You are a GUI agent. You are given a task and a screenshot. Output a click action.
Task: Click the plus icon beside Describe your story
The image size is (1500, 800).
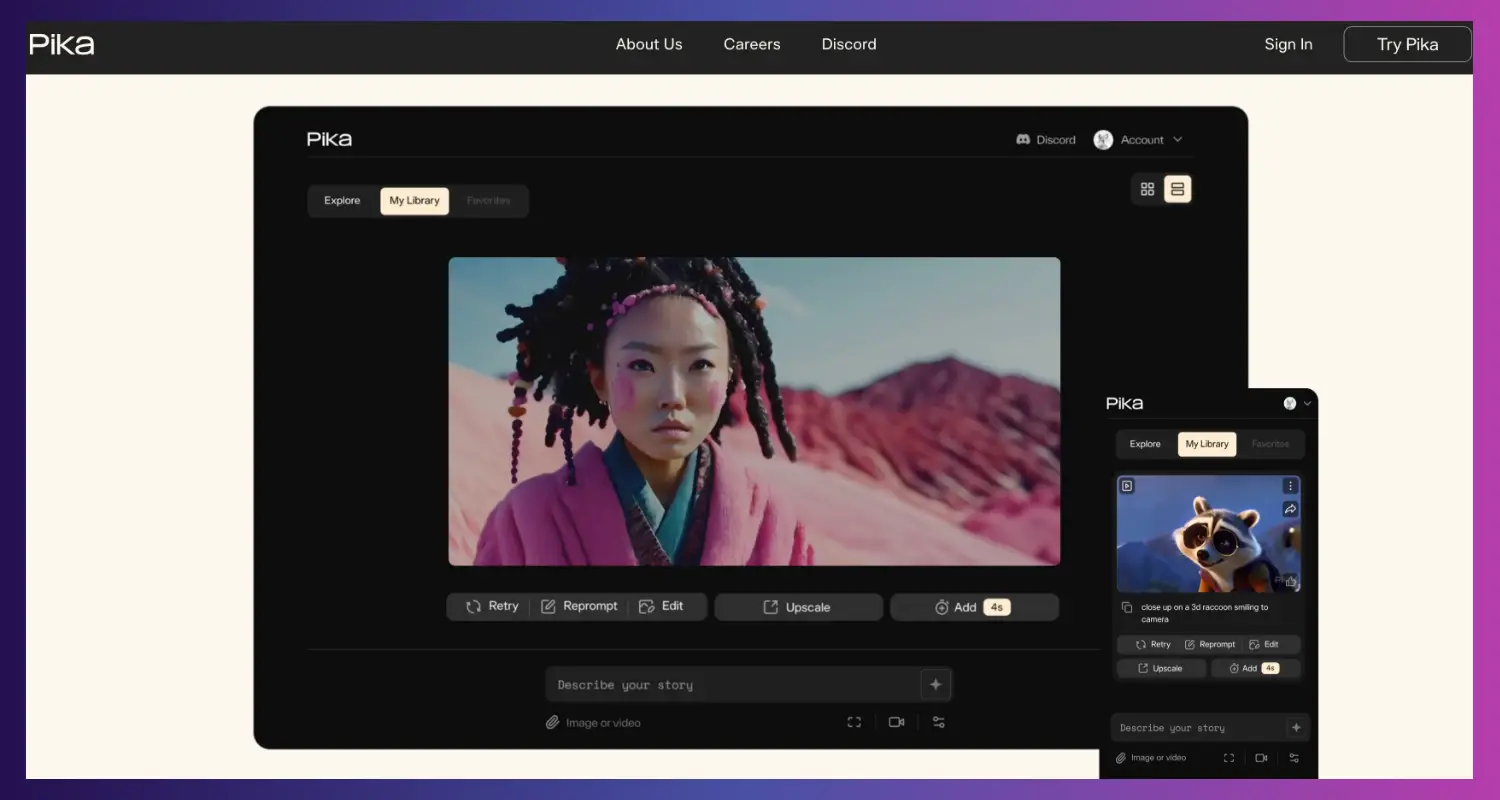pyautogui.click(x=936, y=685)
